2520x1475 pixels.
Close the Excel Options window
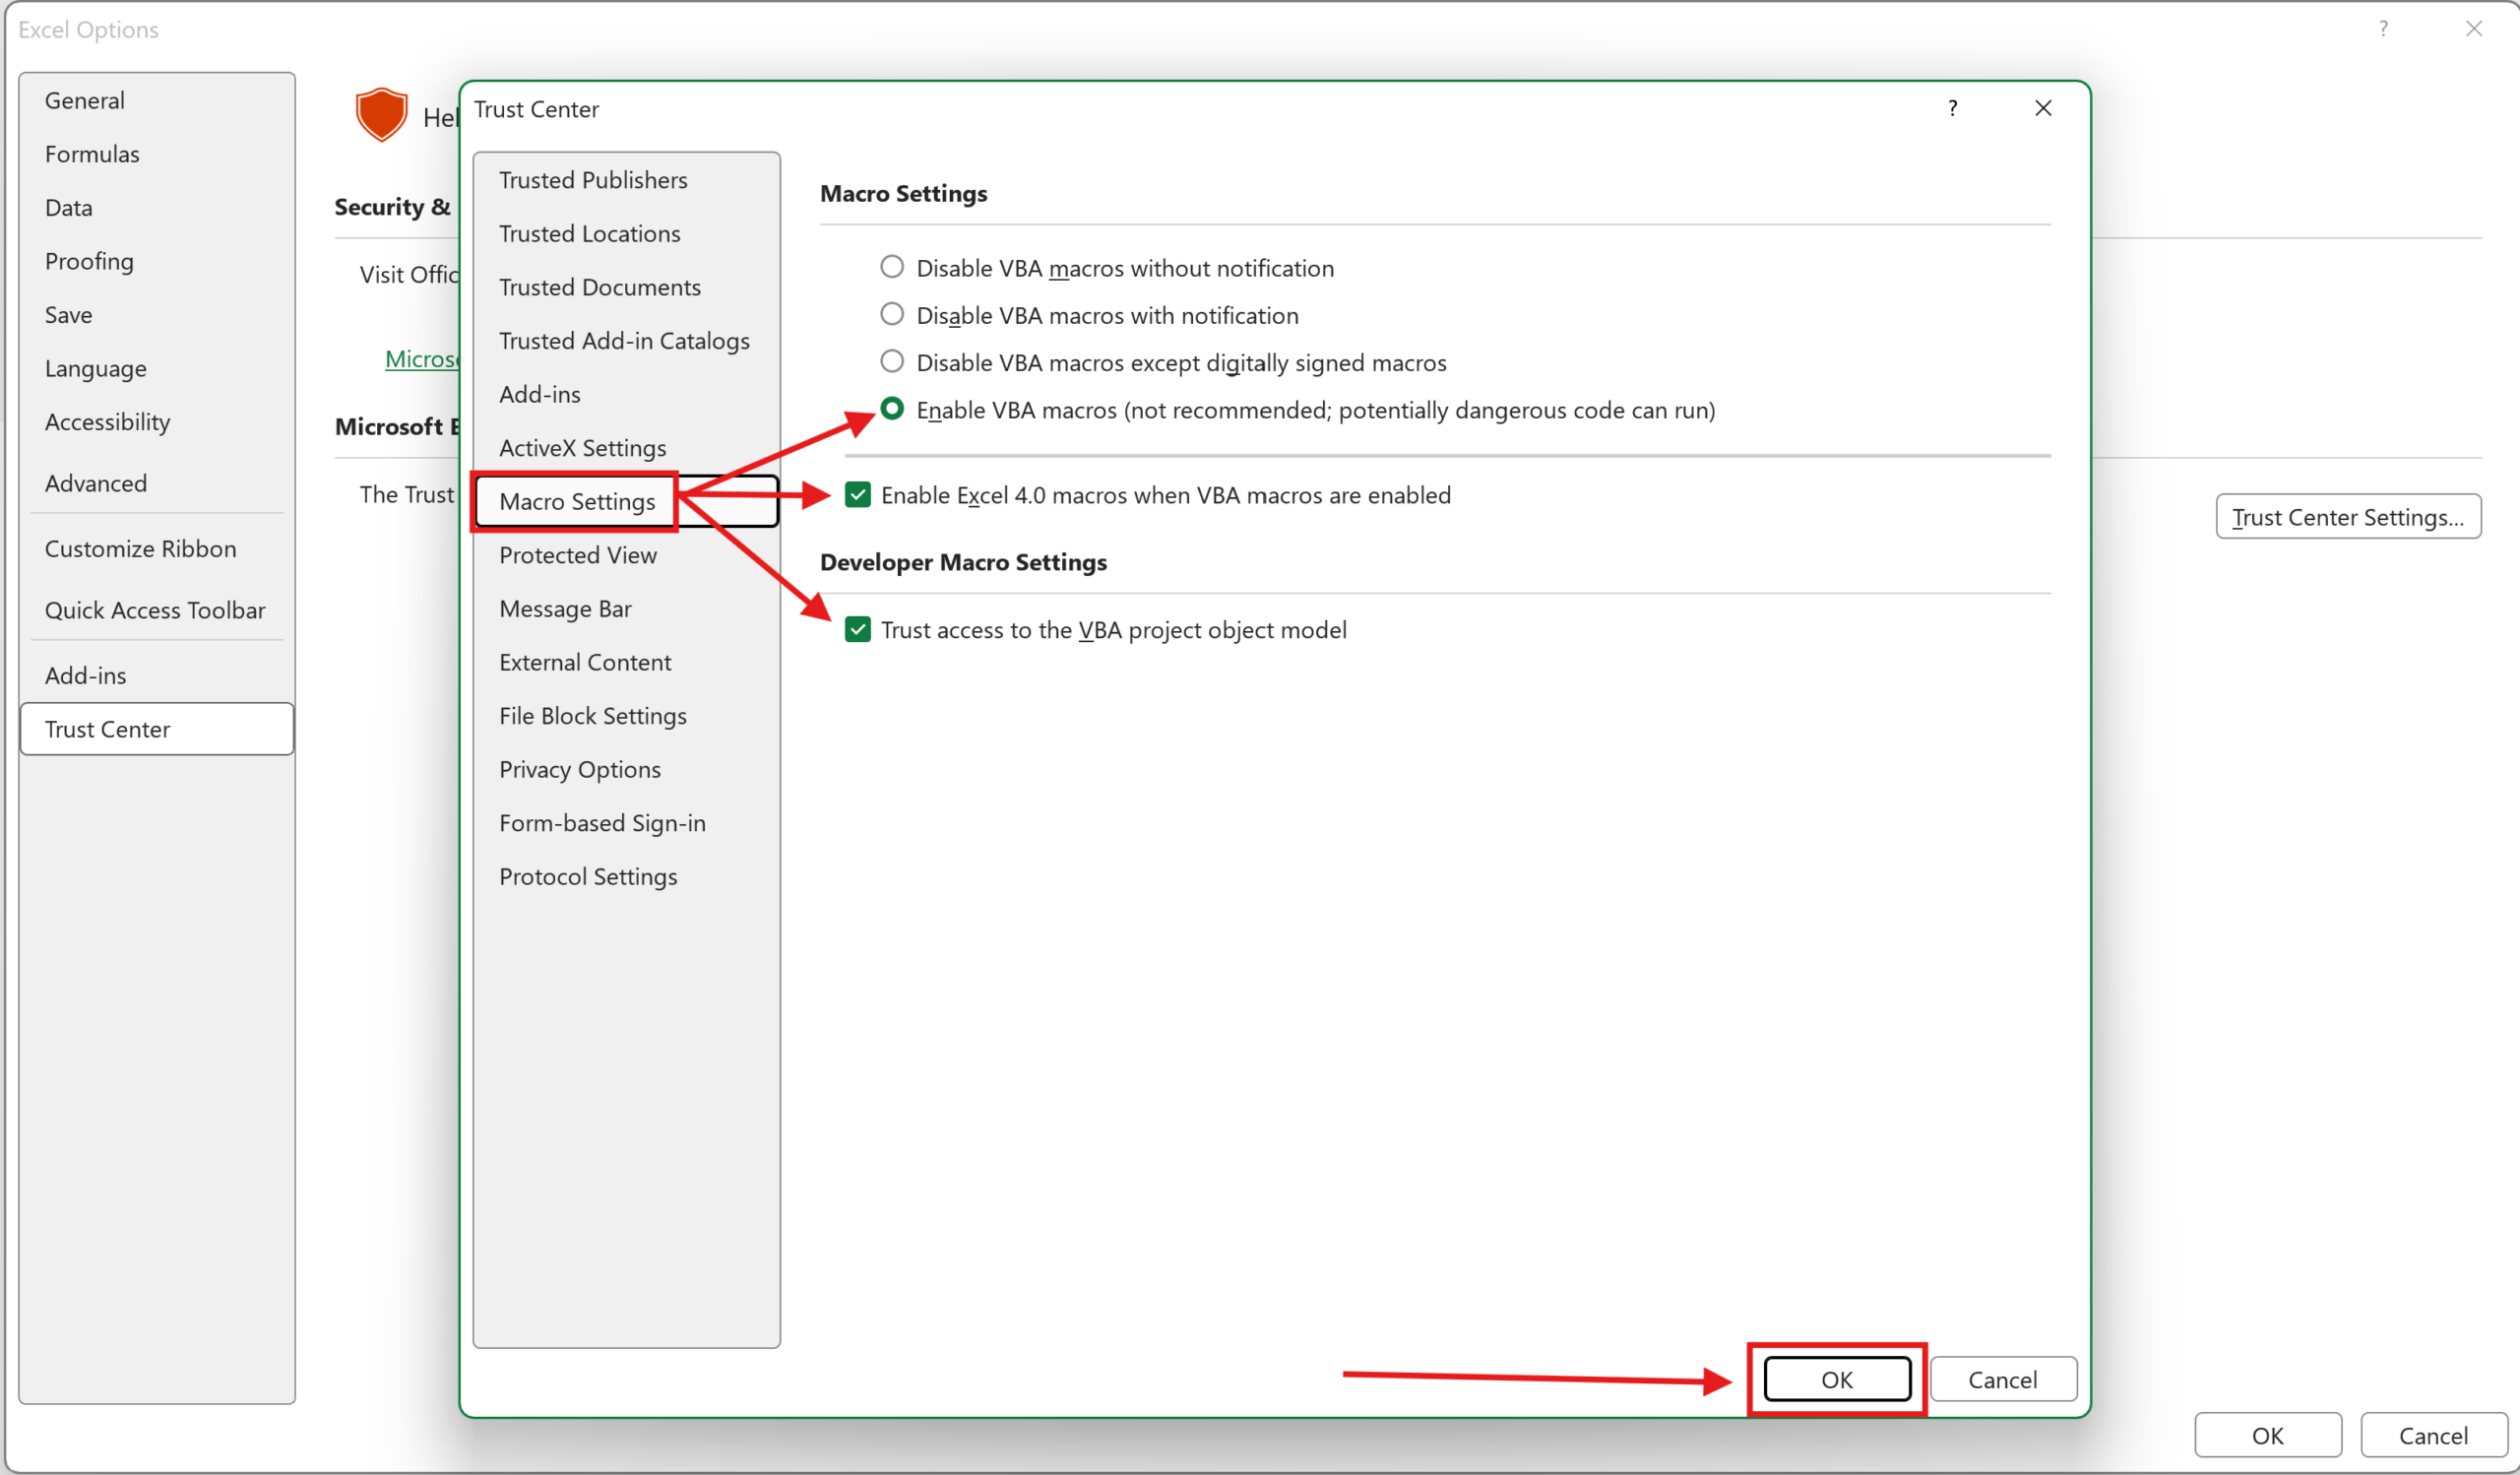click(x=2474, y=29)
